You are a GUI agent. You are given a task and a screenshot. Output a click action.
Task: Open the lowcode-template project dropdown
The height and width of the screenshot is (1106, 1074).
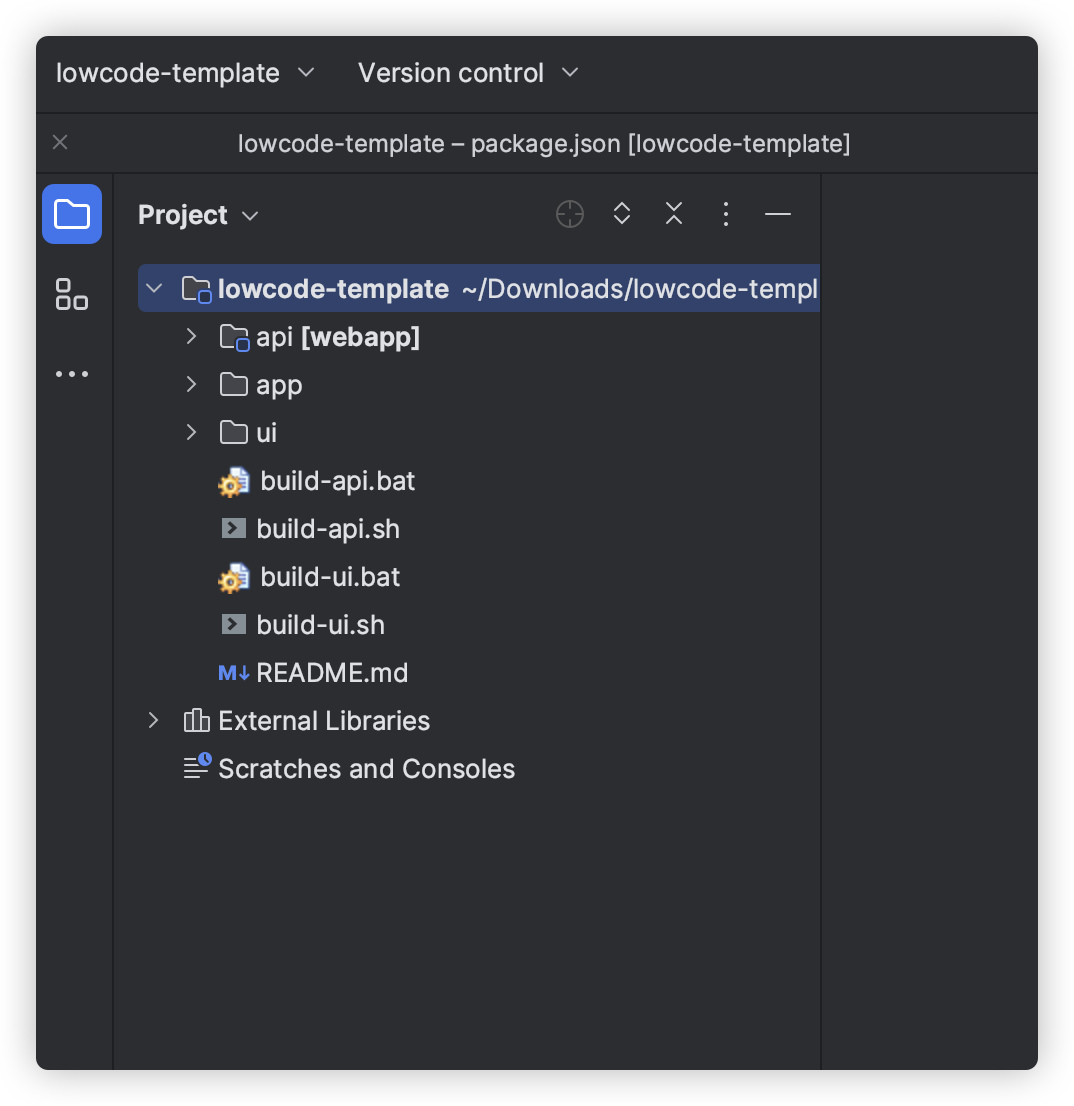click(185, 73)
